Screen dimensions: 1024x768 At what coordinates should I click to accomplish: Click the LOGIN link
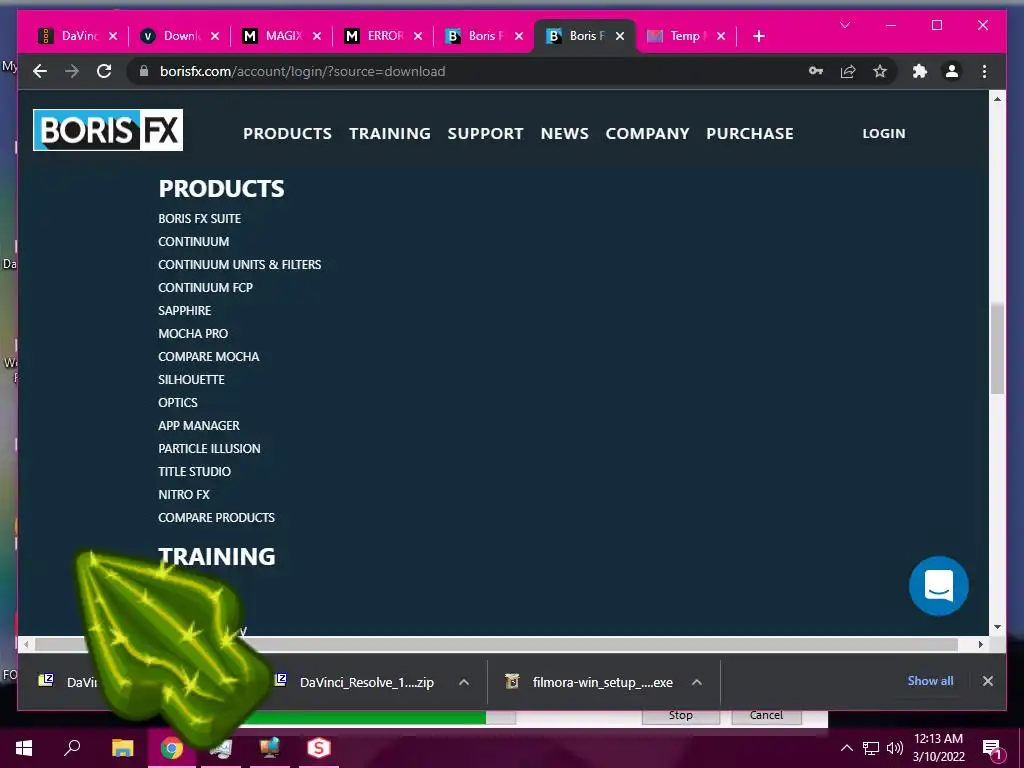884,133
